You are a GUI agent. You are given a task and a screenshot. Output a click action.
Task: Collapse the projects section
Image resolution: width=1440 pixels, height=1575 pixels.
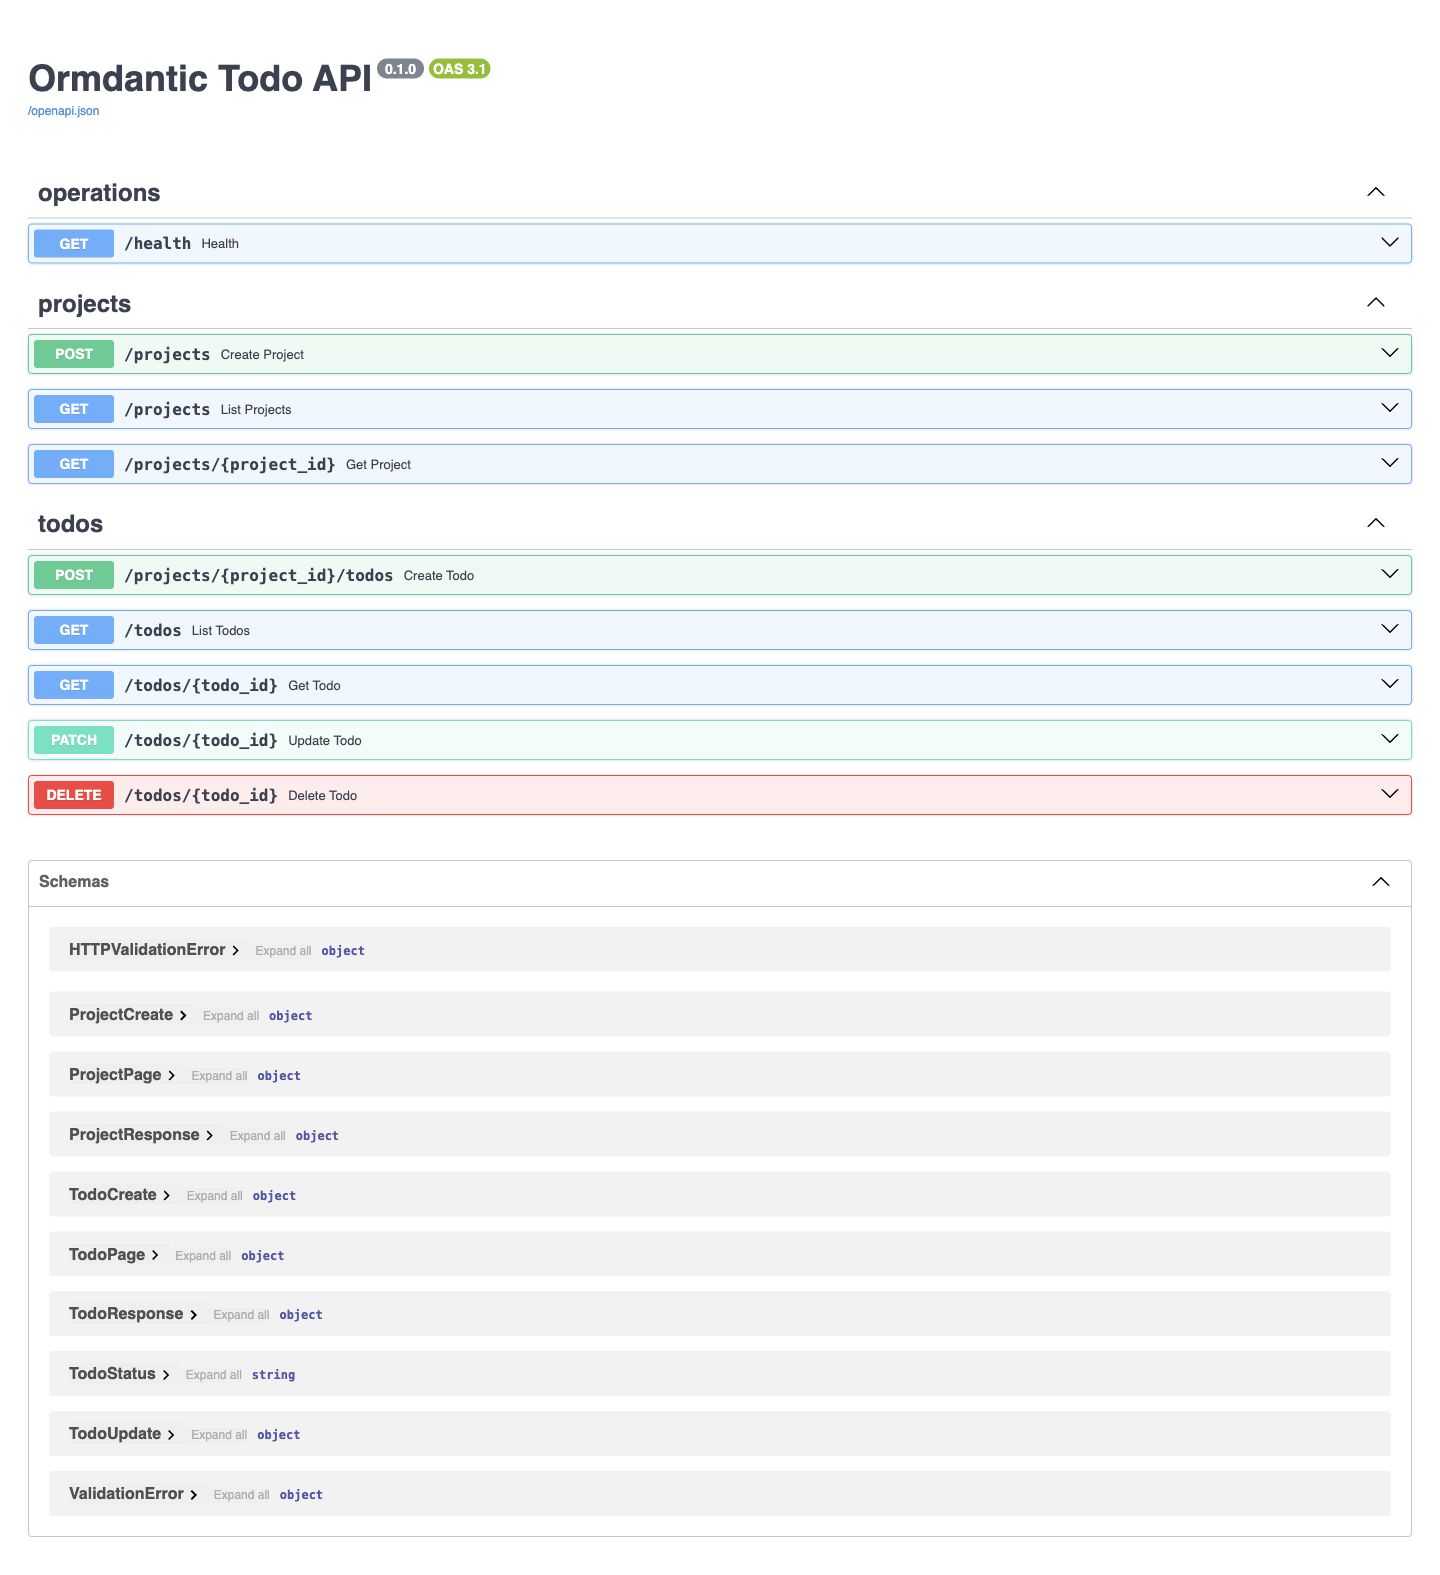(1376, 303)
